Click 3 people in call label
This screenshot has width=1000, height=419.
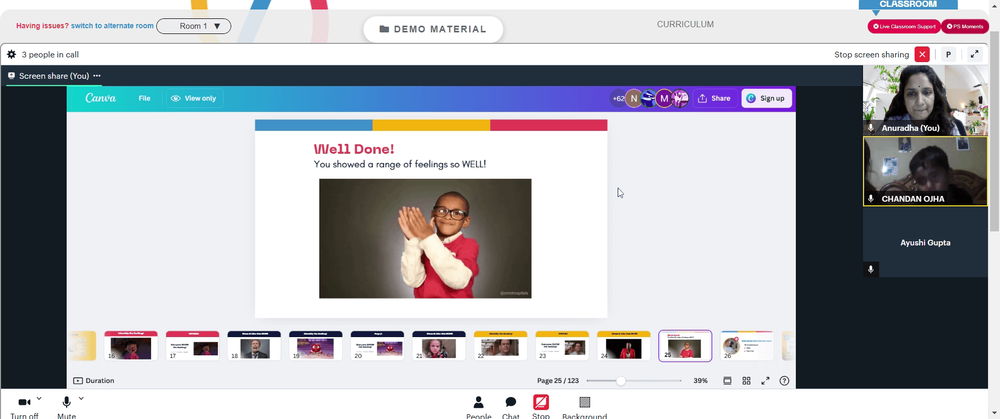pyautogui.click(x=50, y=55)
